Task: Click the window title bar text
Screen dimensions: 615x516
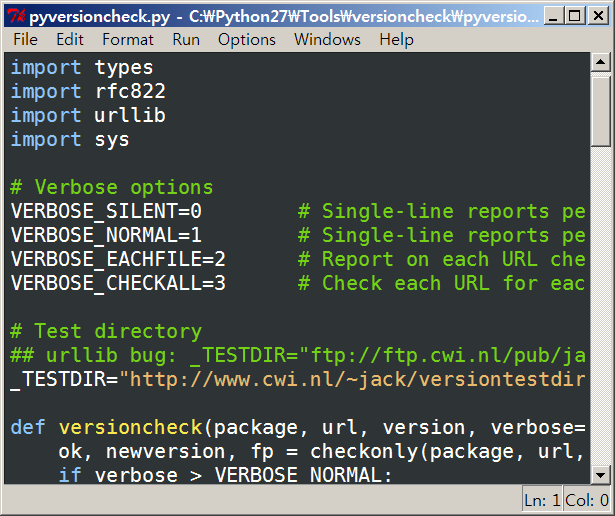Action: coord(283,16)
